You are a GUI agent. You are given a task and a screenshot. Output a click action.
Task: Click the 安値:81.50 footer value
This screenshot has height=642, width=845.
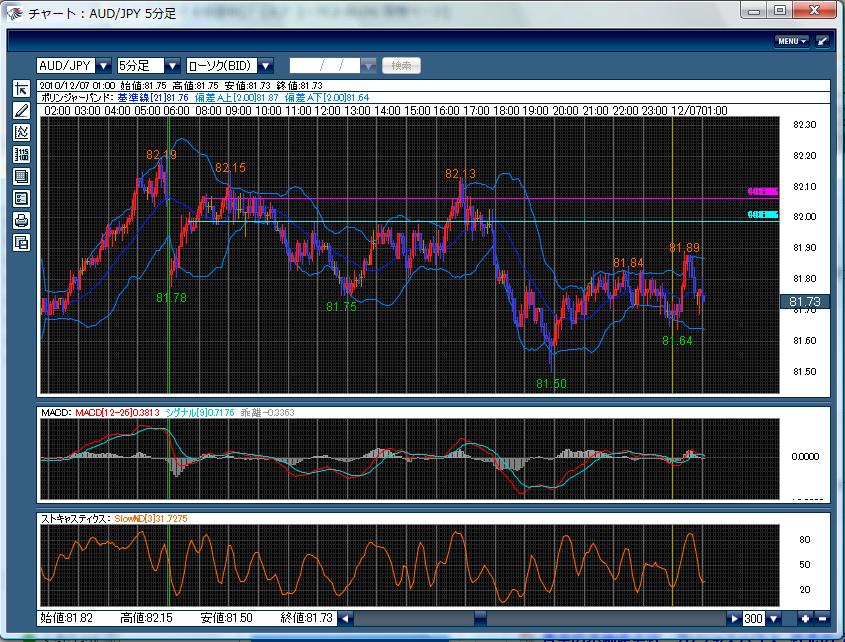(226, 618)
